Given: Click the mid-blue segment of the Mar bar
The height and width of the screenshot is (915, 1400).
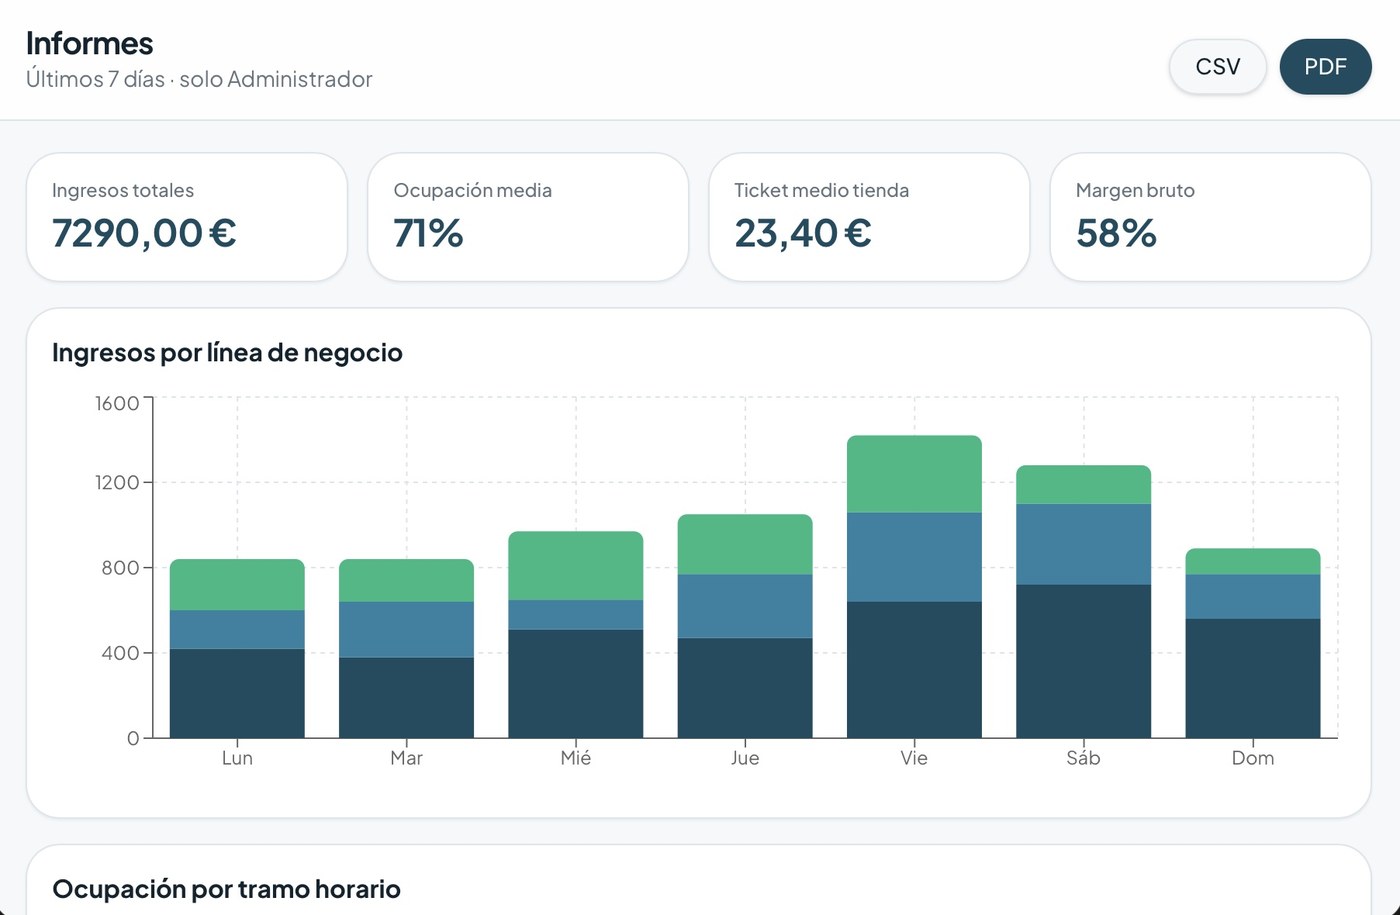Looking at the screenshot, I should click(406, 629).
